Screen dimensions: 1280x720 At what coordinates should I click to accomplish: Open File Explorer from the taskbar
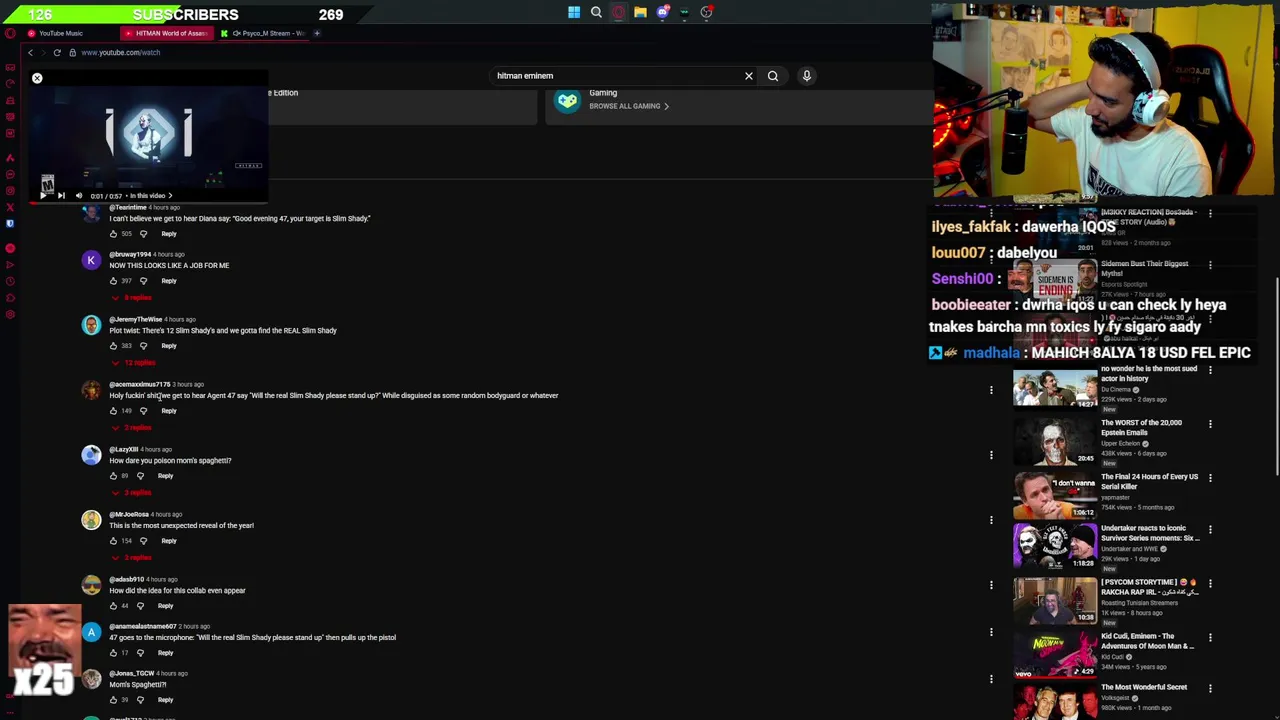point(640,12)
